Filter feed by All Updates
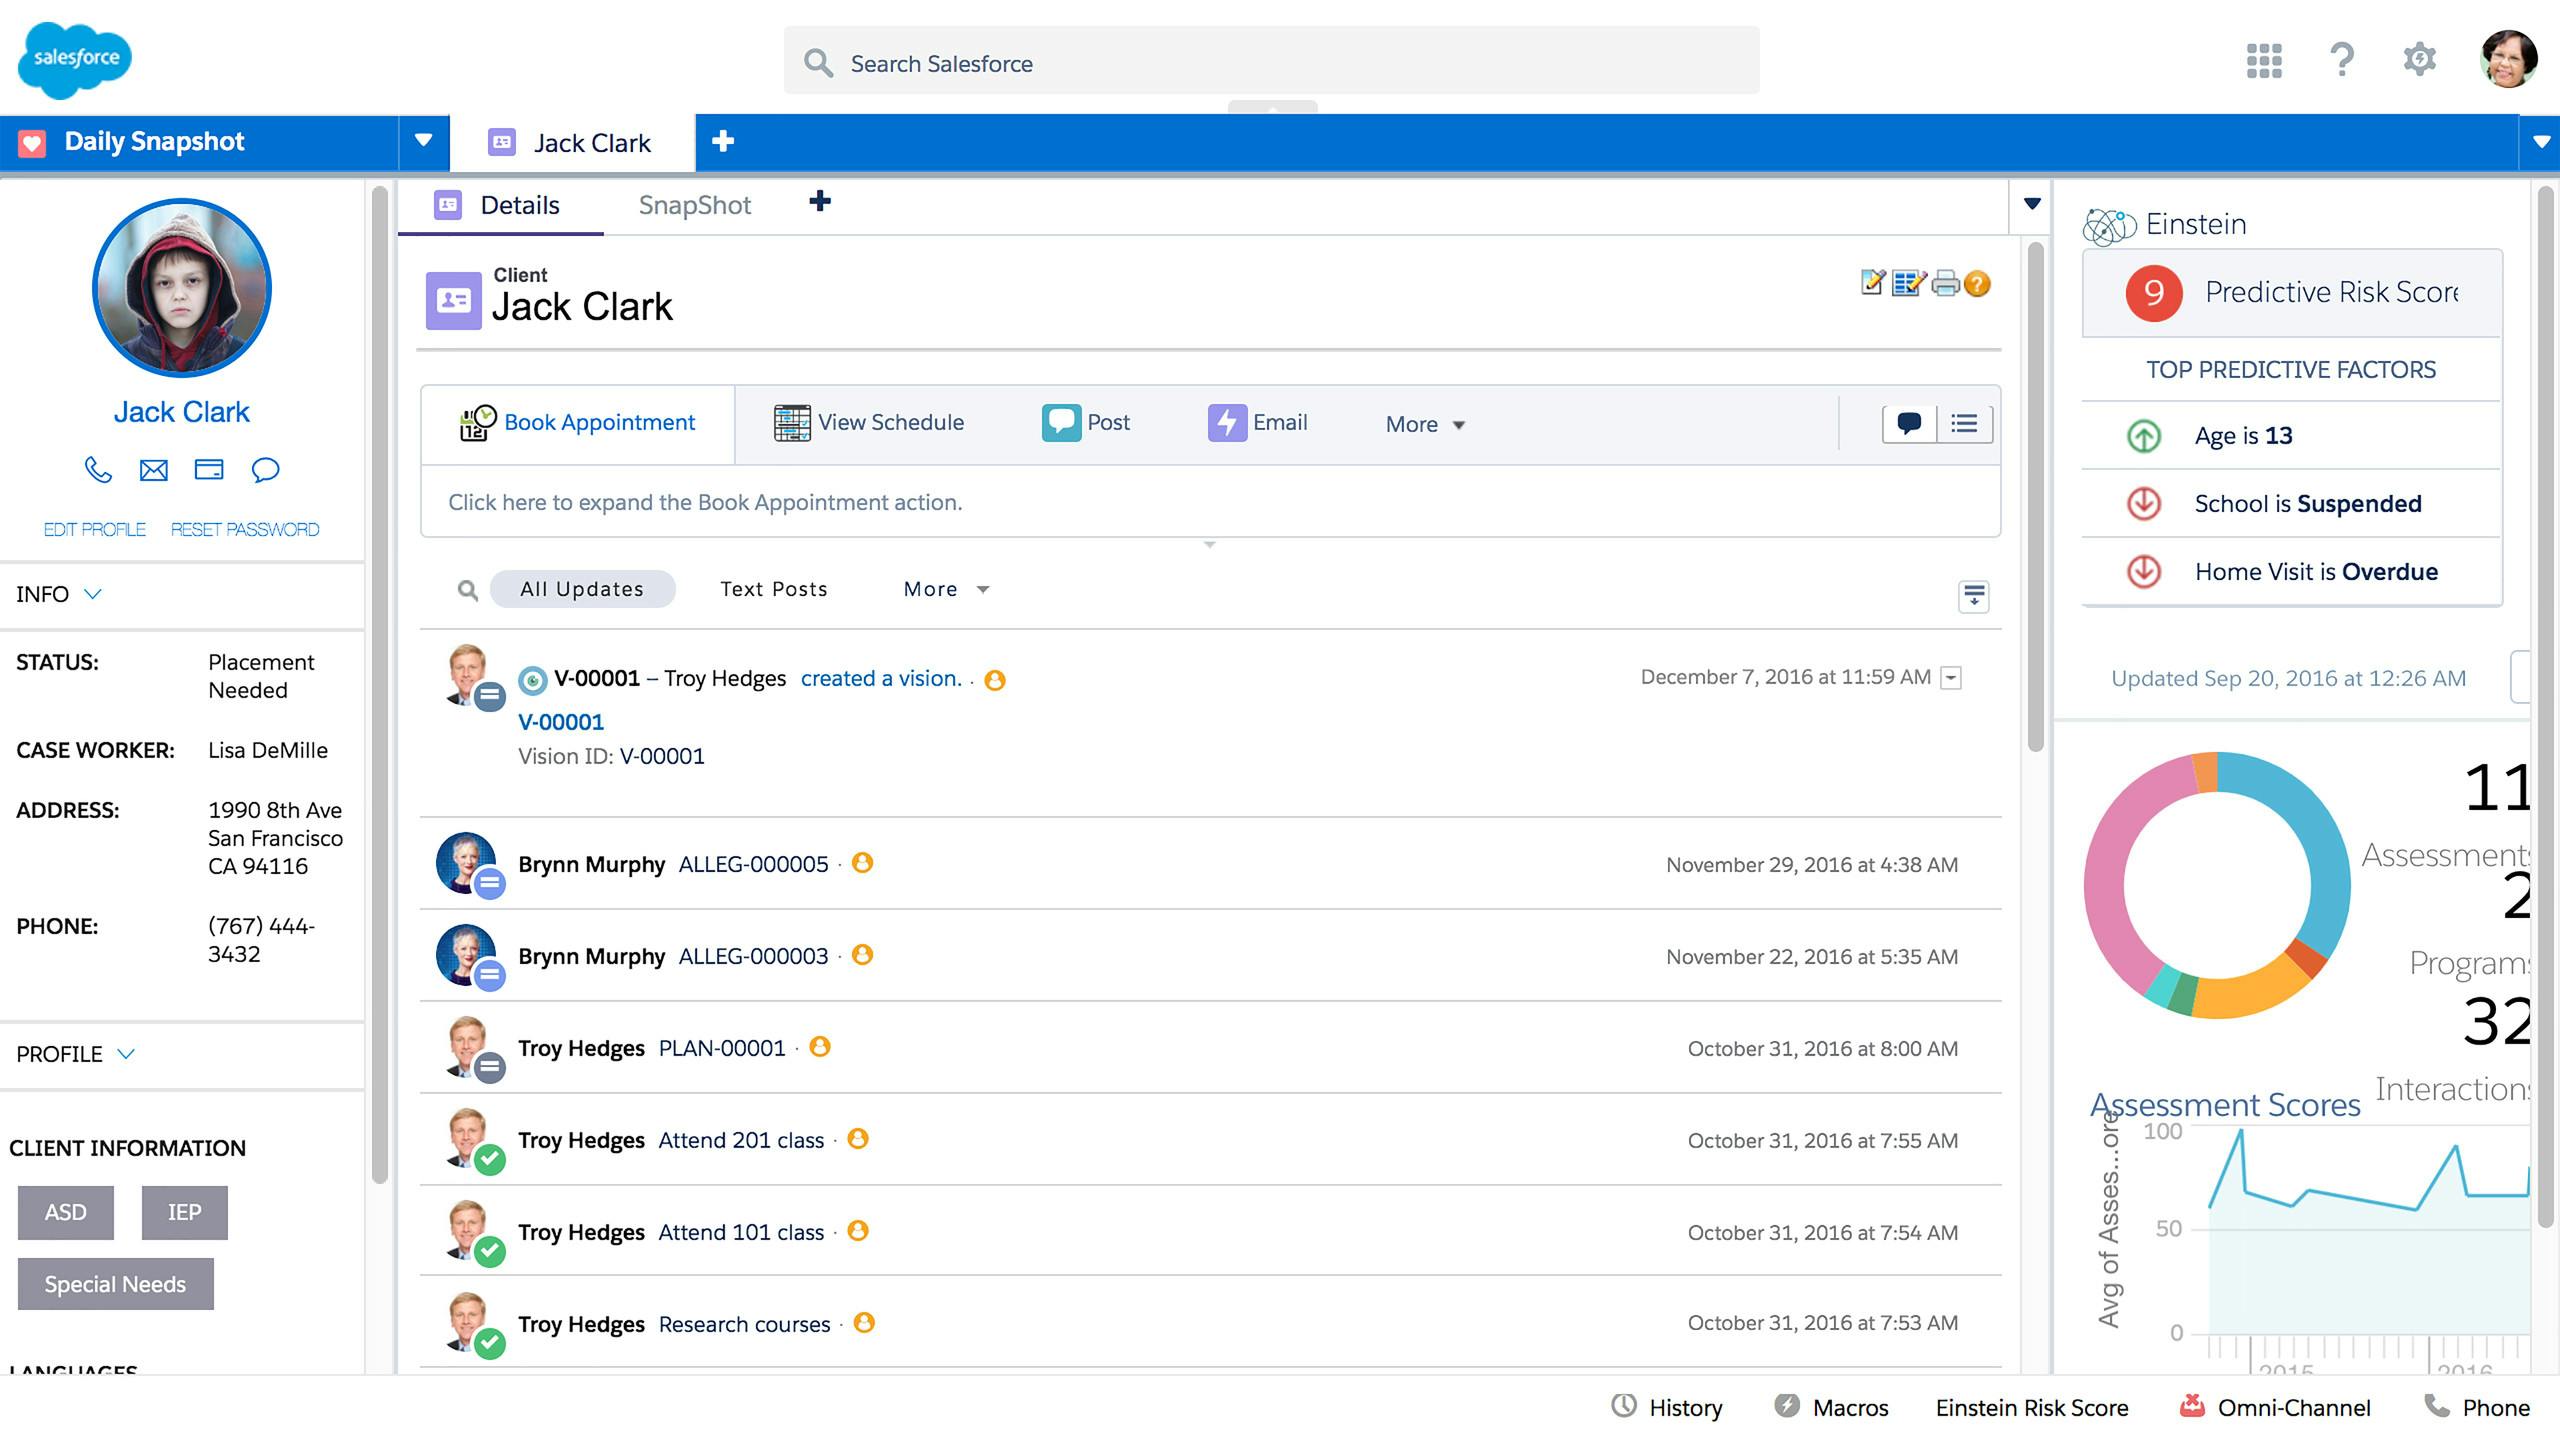The height and width of the screenshot is (1434, 2560). (582, 589)
